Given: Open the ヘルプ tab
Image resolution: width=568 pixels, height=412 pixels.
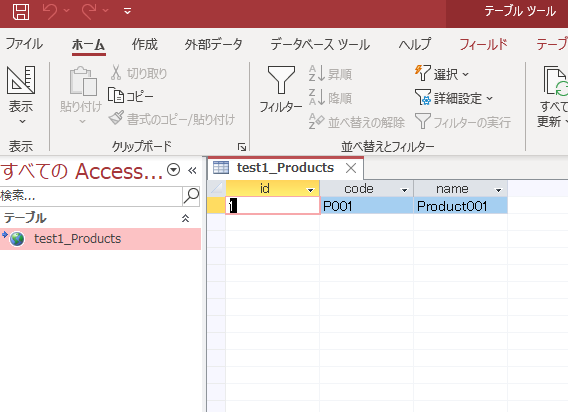Looking at the screenshot, I should (415, 44).
